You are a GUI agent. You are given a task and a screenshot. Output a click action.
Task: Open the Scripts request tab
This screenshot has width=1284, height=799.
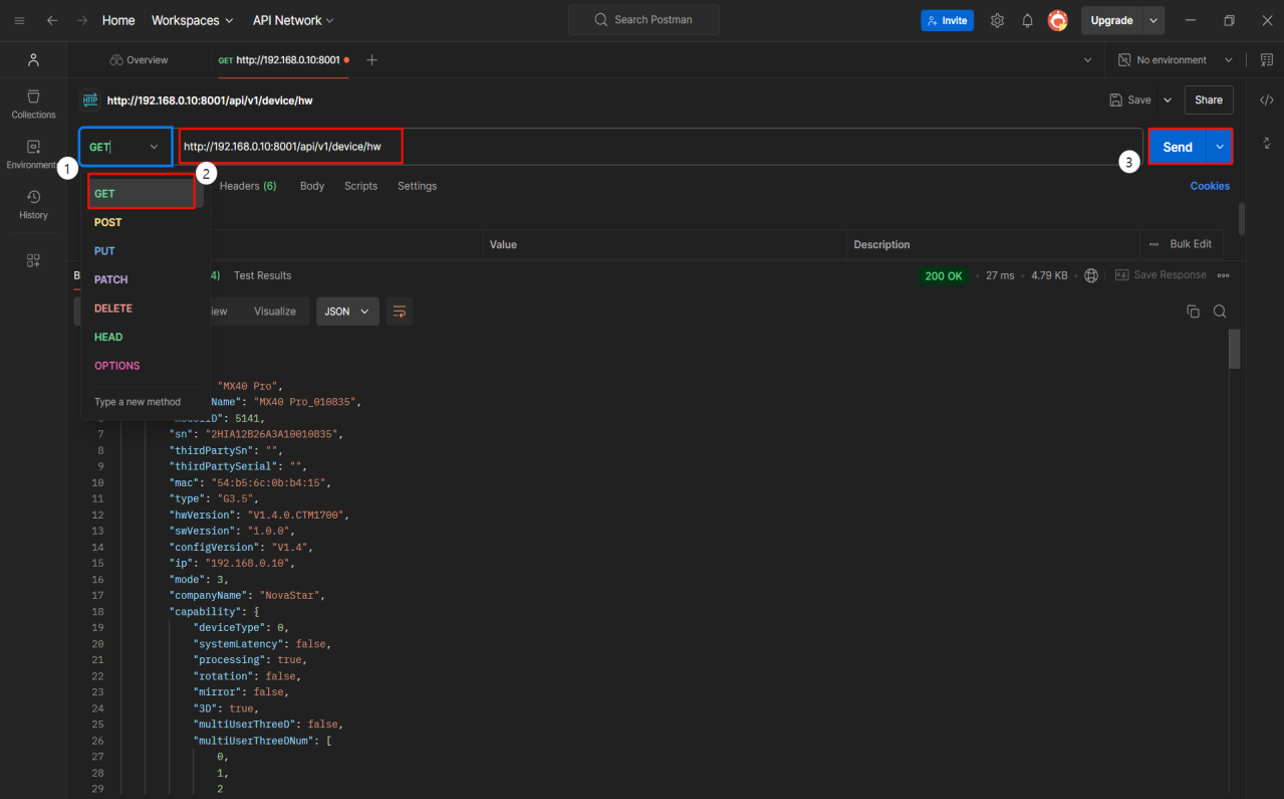[360, 185]
